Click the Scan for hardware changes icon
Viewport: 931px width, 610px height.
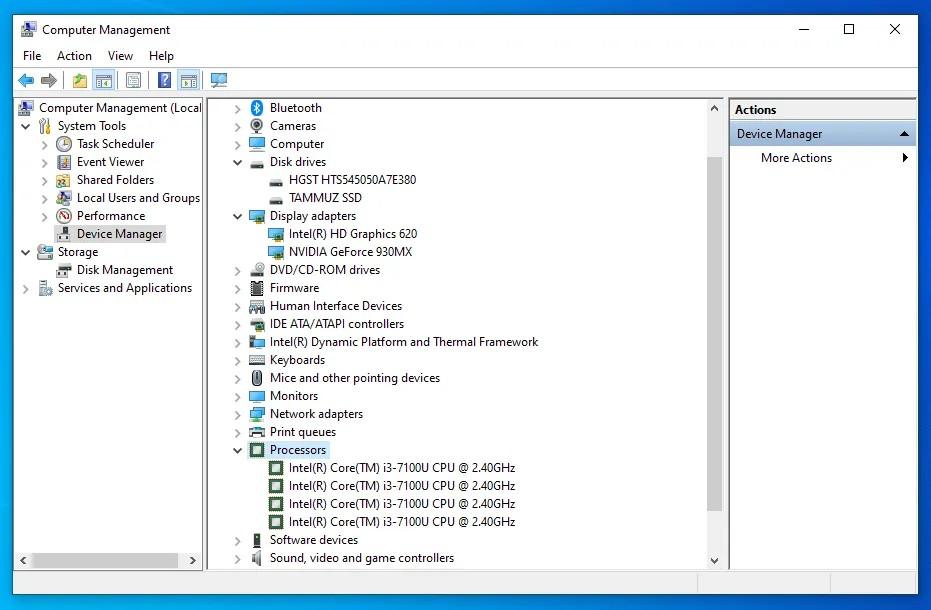tap(219, 81)
